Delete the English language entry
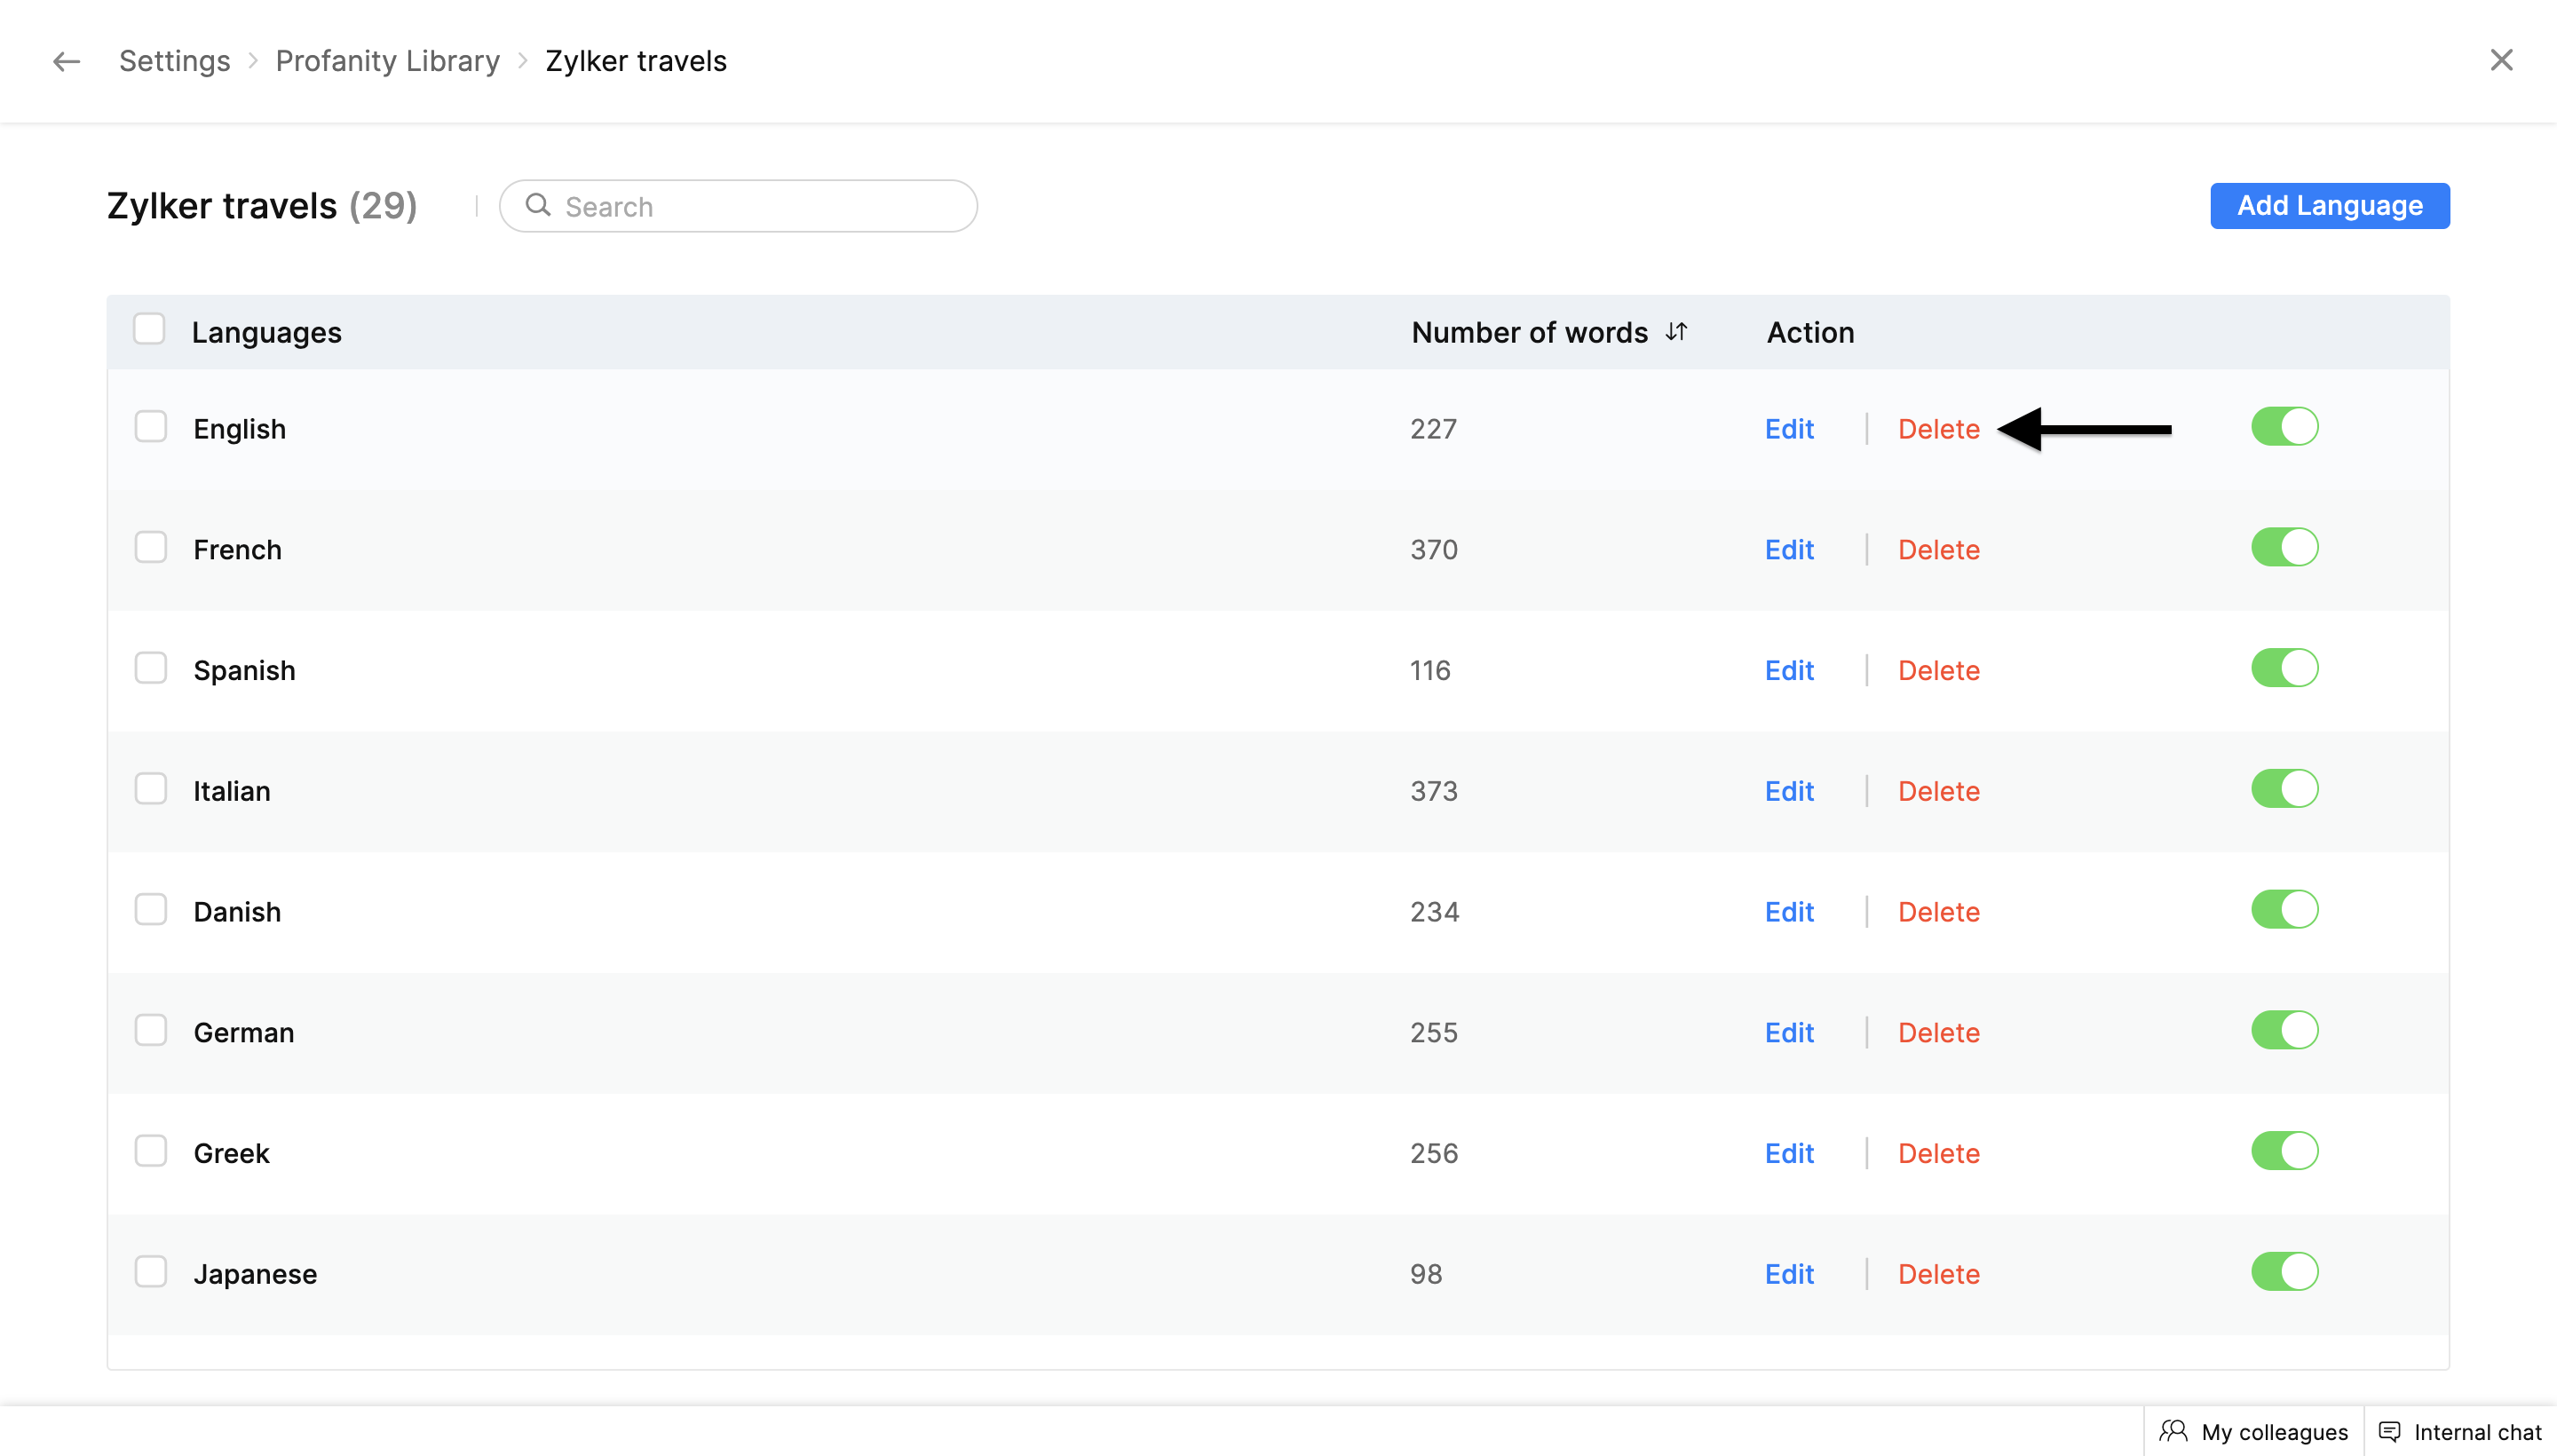The width and height of the screenshot is (2557, 1456). point(1938,429)
